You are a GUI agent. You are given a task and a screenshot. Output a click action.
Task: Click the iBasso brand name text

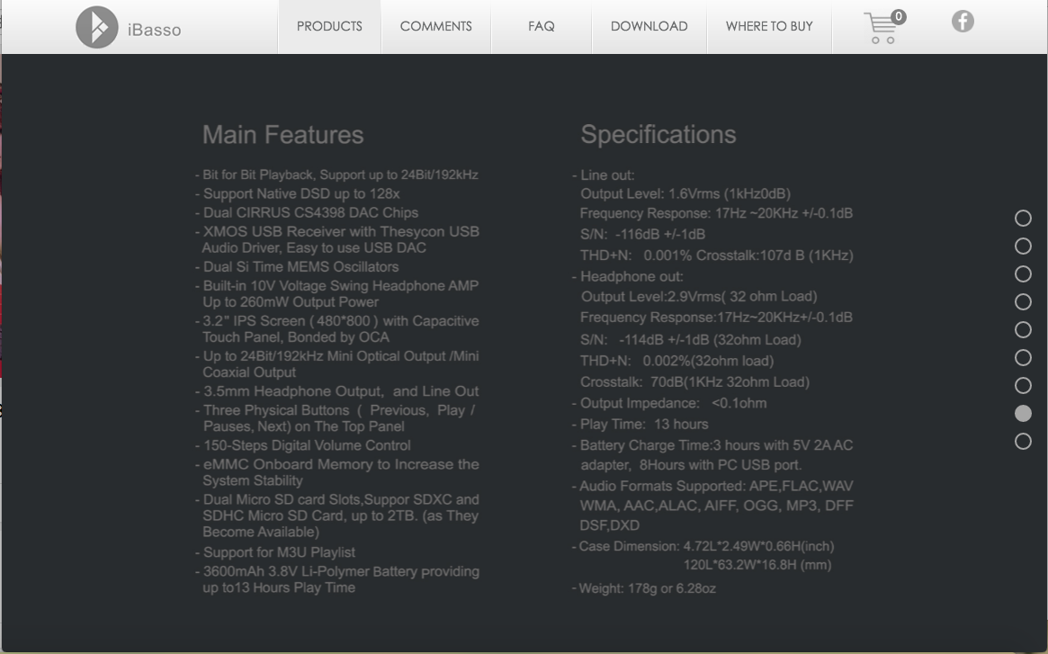click(x=154, y=29)
